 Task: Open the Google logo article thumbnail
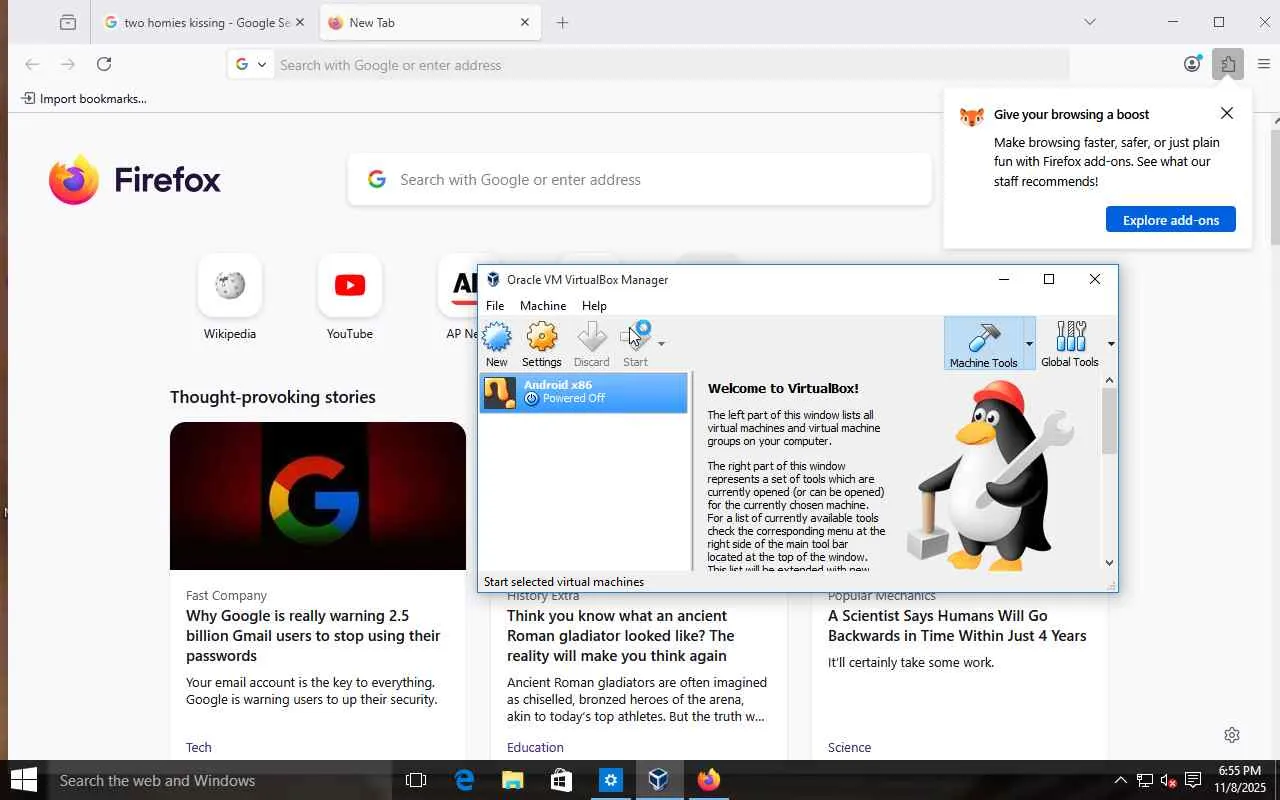[x=318, y=496]
